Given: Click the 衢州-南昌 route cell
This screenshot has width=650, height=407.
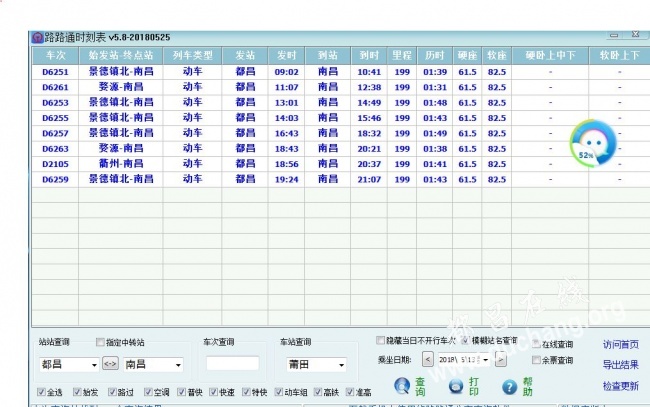Looking at the screenshot, I should (x=121, y=164).
